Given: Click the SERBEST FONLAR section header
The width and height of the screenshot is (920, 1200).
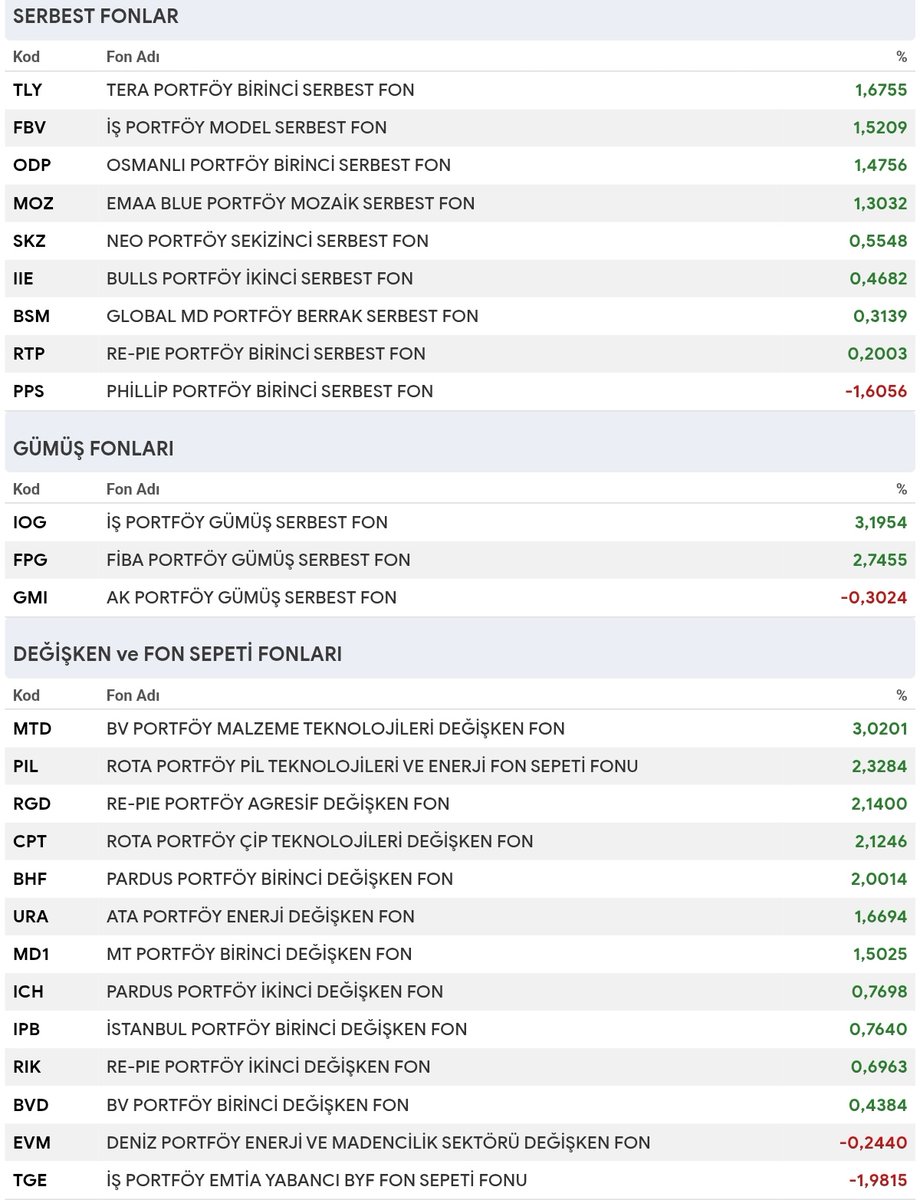Looking at the screenshot, I should tap(96, 16).
